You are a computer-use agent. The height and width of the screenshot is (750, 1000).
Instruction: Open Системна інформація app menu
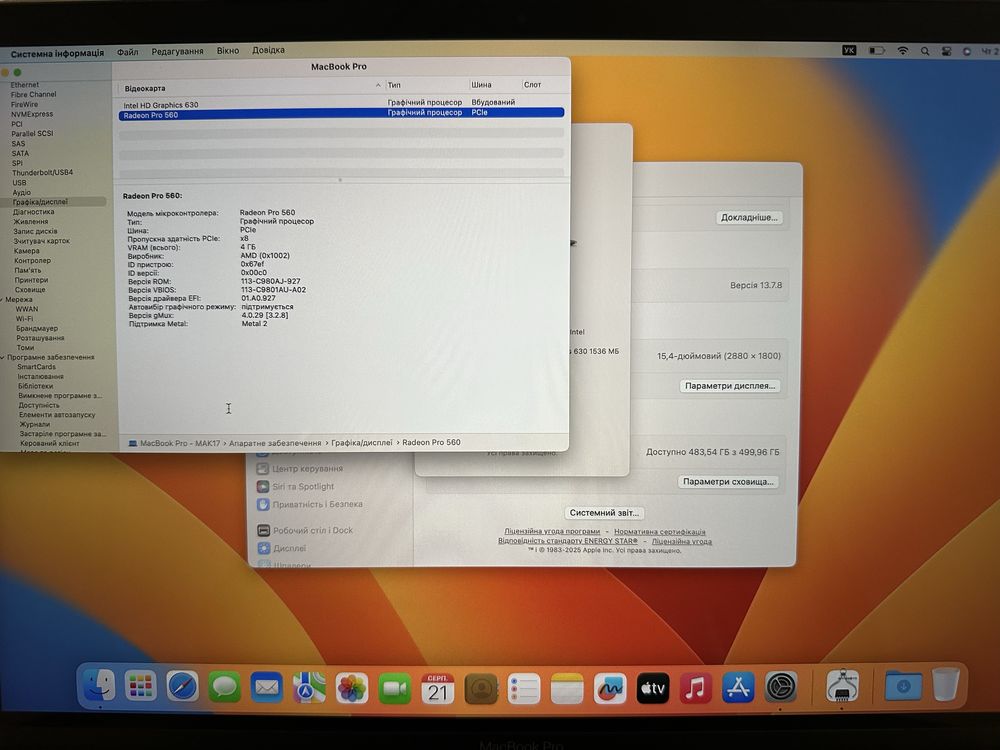point(57,54)
